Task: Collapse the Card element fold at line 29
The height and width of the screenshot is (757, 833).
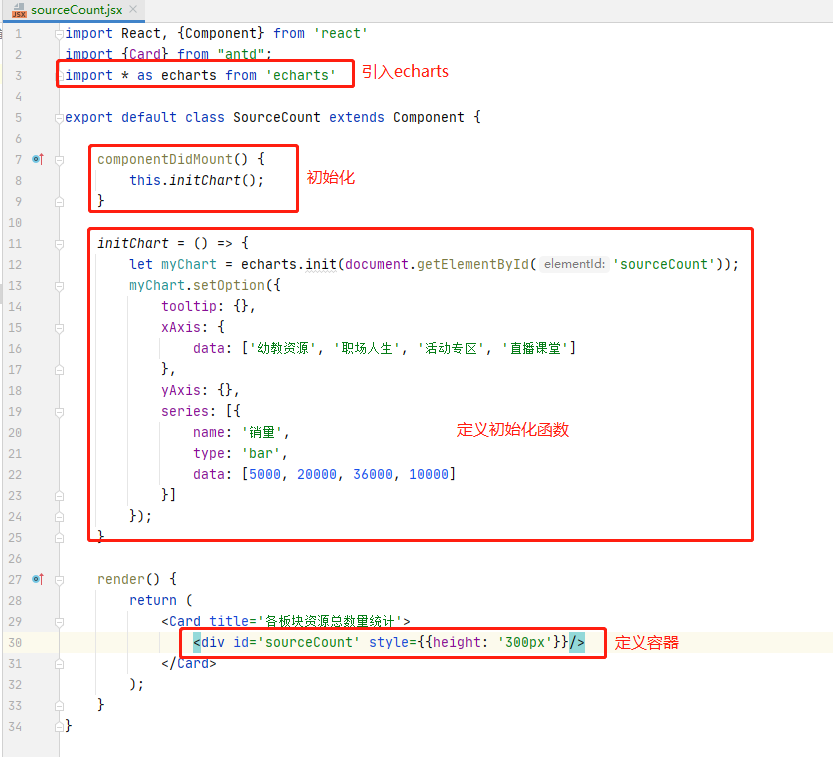Action: [59, 622]
